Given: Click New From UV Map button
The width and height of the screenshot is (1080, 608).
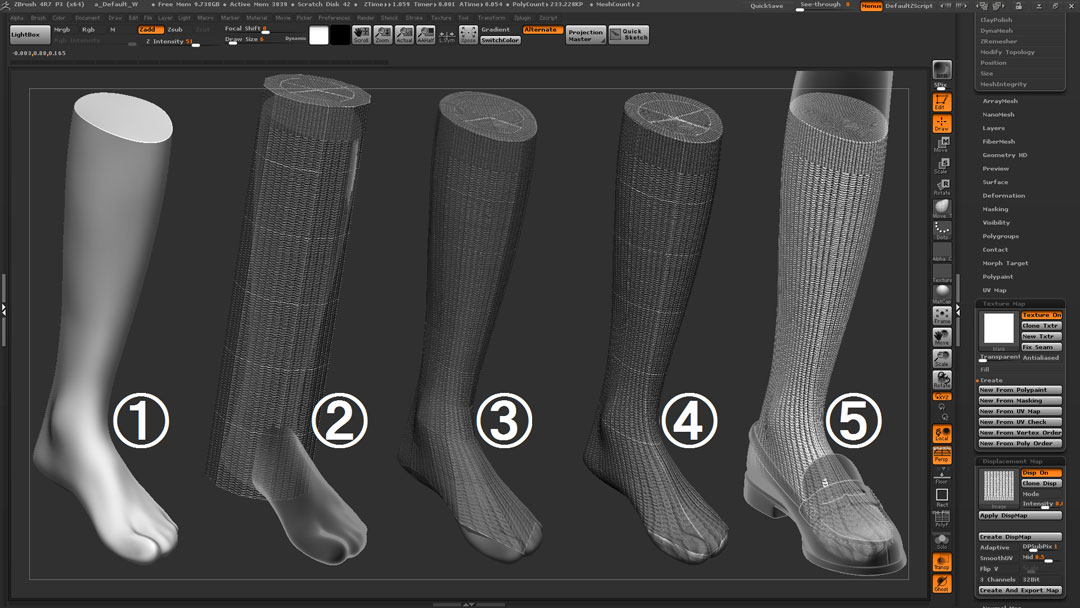Looking at the screenshot, I should pyautogui.click(x=1020, y=411).
